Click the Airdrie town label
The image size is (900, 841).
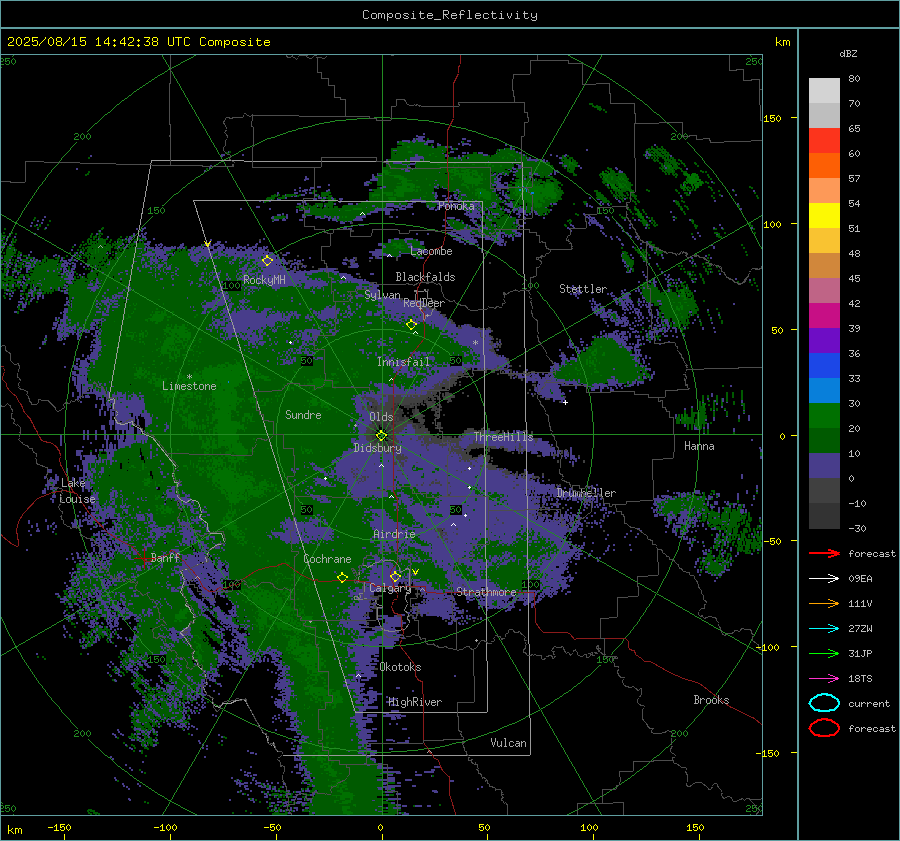(x=394, y=534)
